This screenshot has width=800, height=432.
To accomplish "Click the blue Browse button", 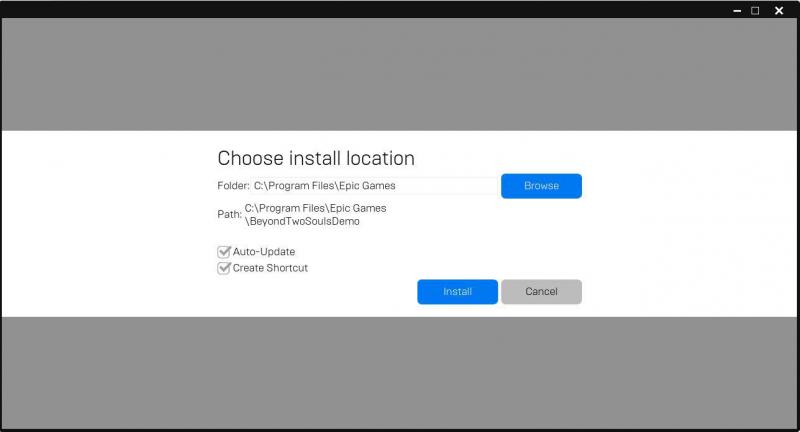I will (x=541, y=186).
